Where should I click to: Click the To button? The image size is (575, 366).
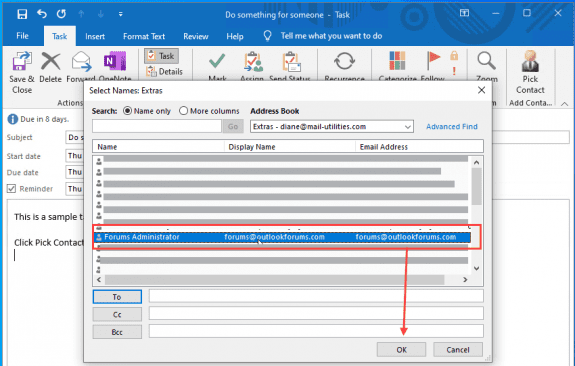pyautogui.click(x=117, y=297)
